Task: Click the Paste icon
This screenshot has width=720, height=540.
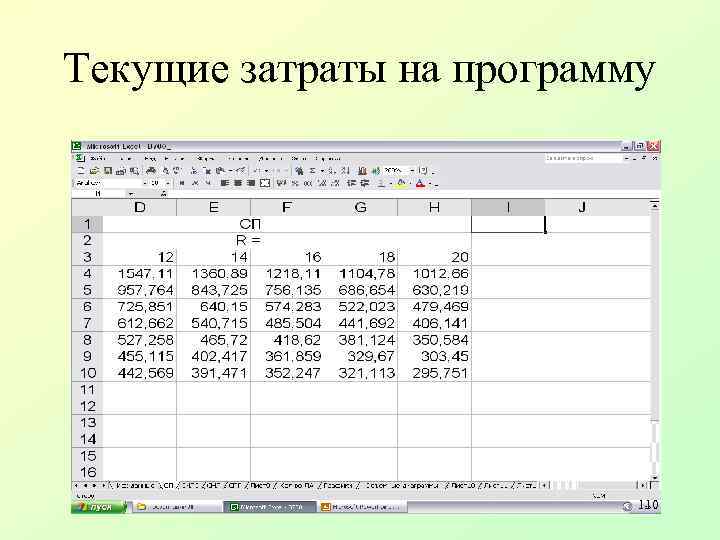Action: [x=219, y=171]
